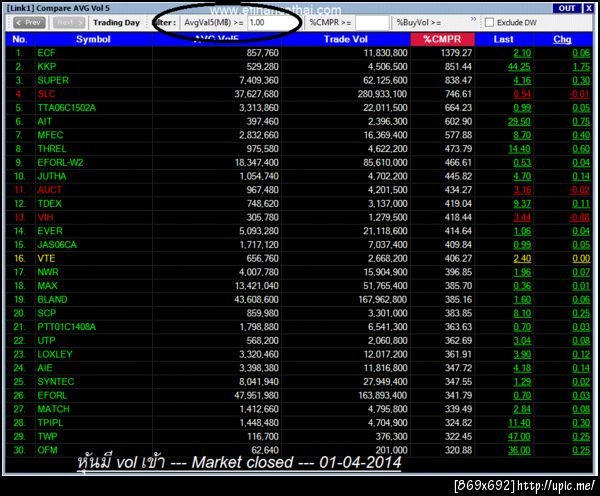
Task: Sort by the No. column header
Action: click(20, 39)
